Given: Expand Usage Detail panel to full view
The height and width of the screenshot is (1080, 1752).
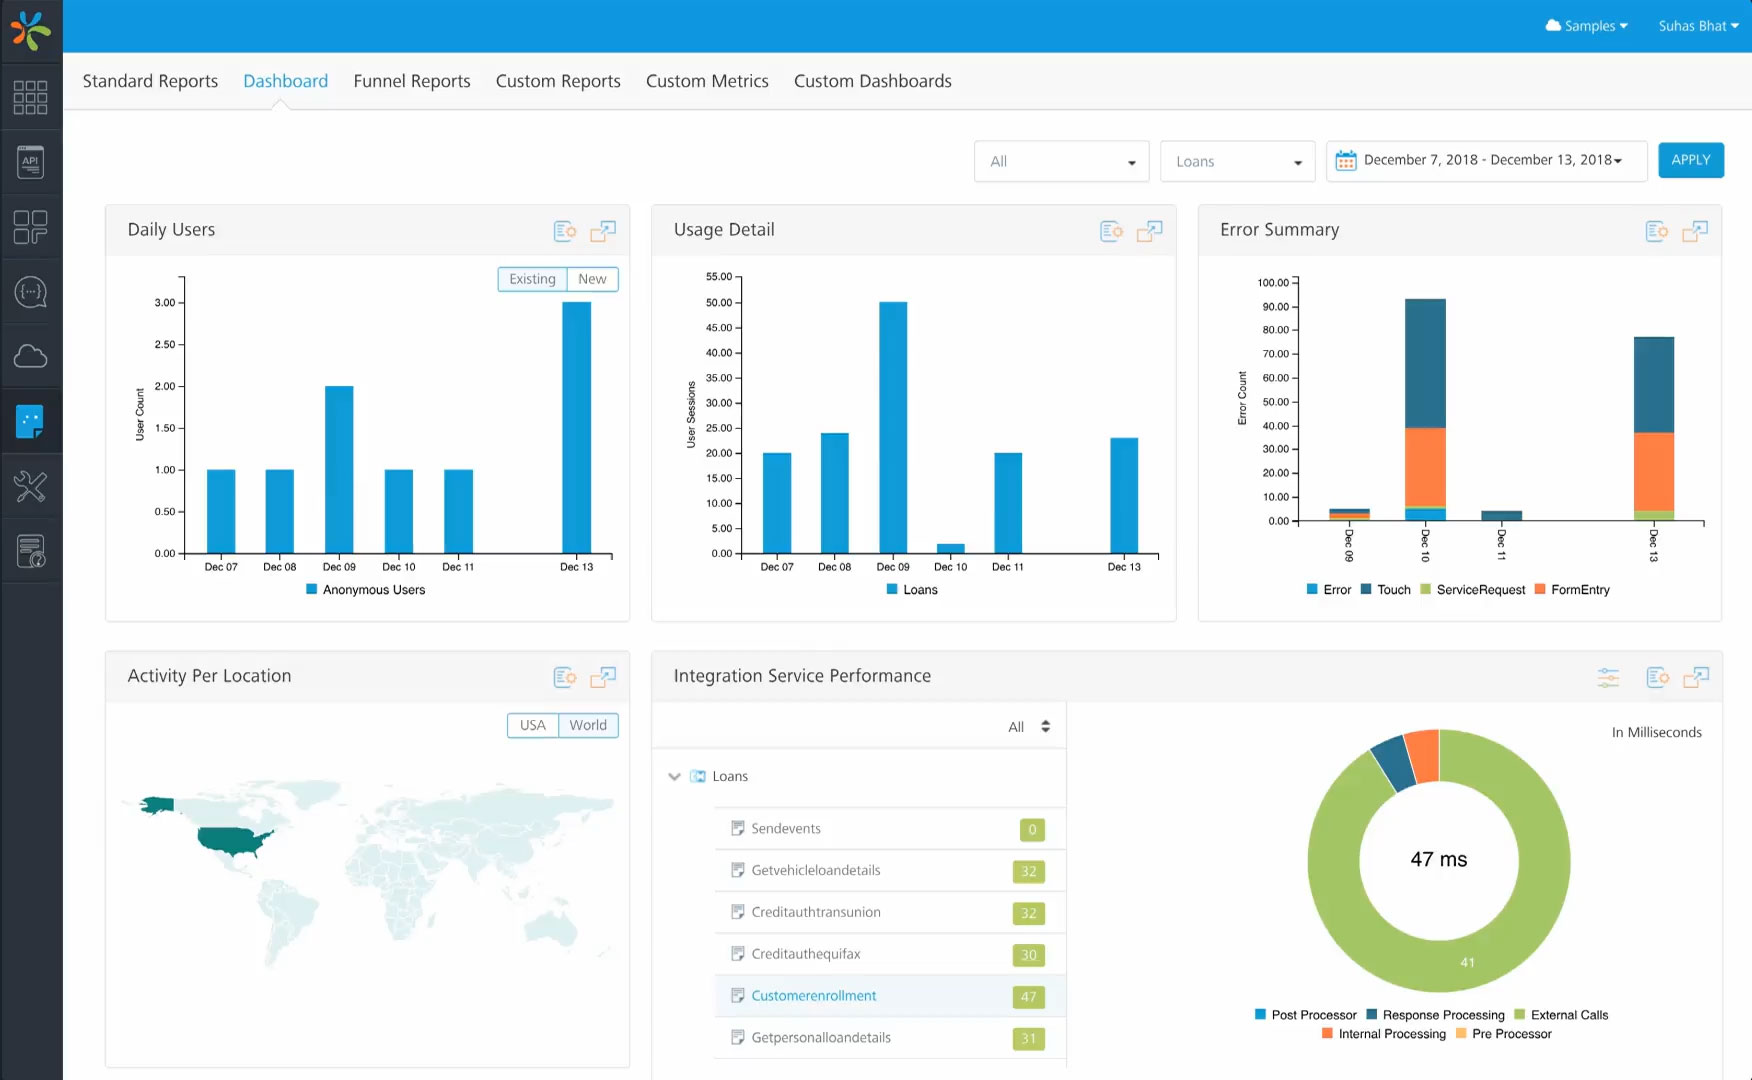Looking at the screenshot, I should (x=1149, y=231).
